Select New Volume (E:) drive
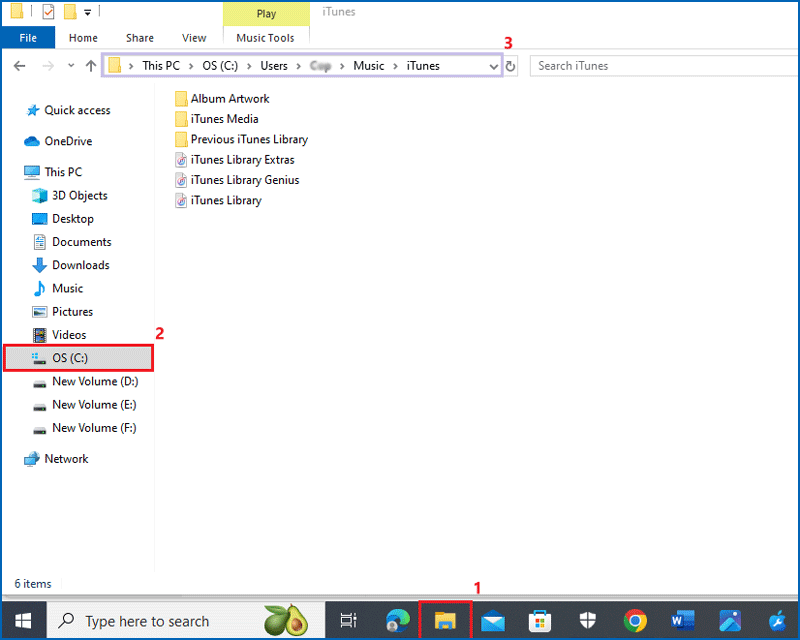Viewport: 800px width, 640px height. pyautogui.click(x=85, y=405)
